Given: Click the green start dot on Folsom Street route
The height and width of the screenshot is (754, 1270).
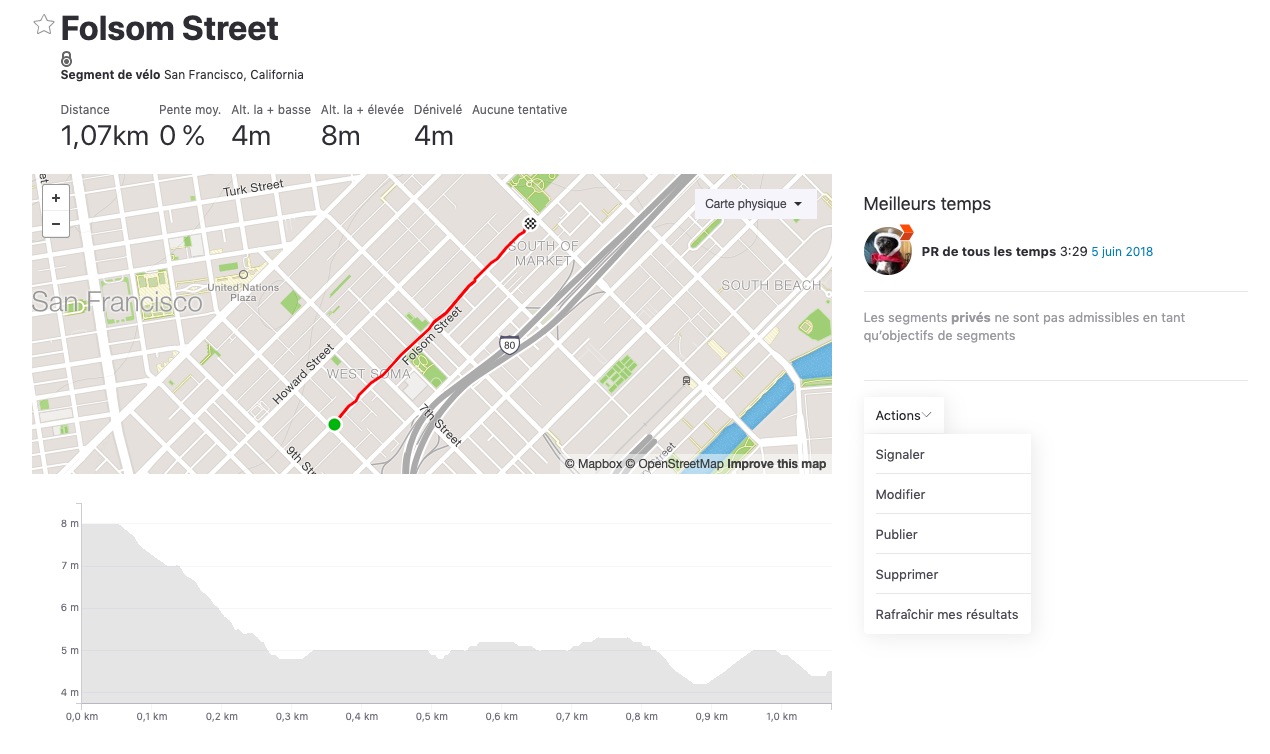Looking at the screenshot, I should click(334, 424).
